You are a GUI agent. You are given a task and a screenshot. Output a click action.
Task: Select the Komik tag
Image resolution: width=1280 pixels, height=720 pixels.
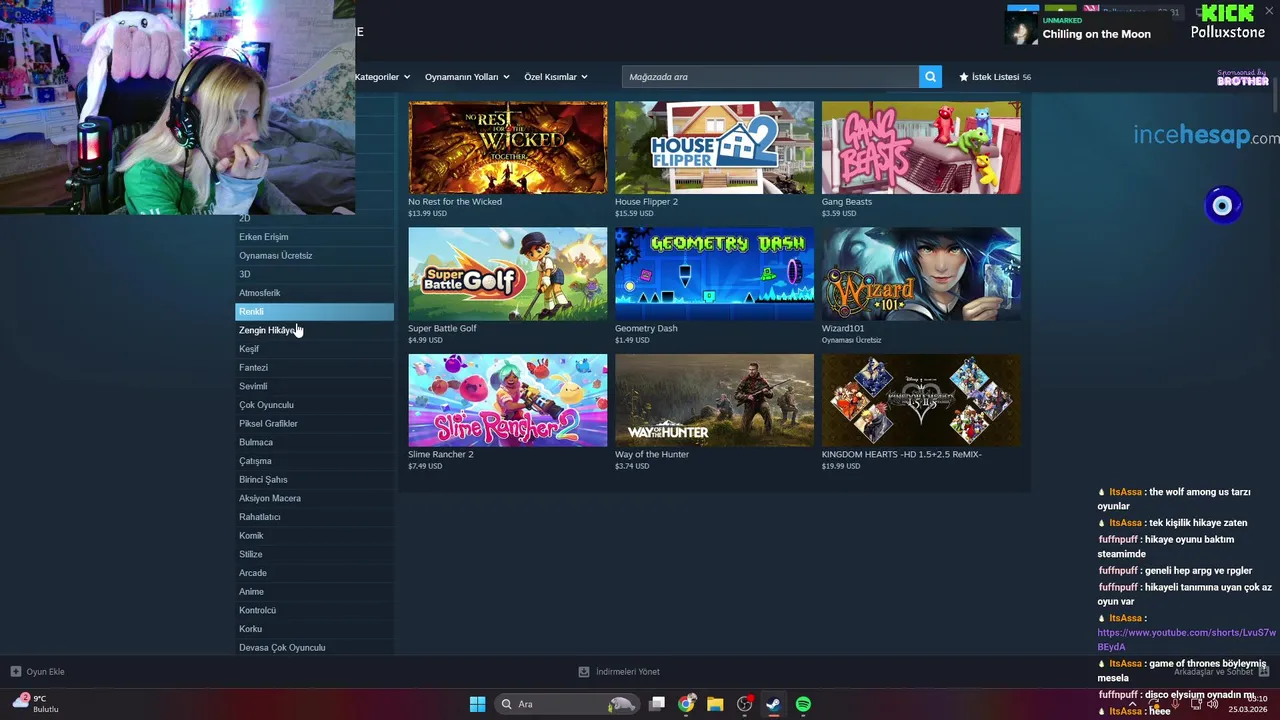click(x=314, y=536)
